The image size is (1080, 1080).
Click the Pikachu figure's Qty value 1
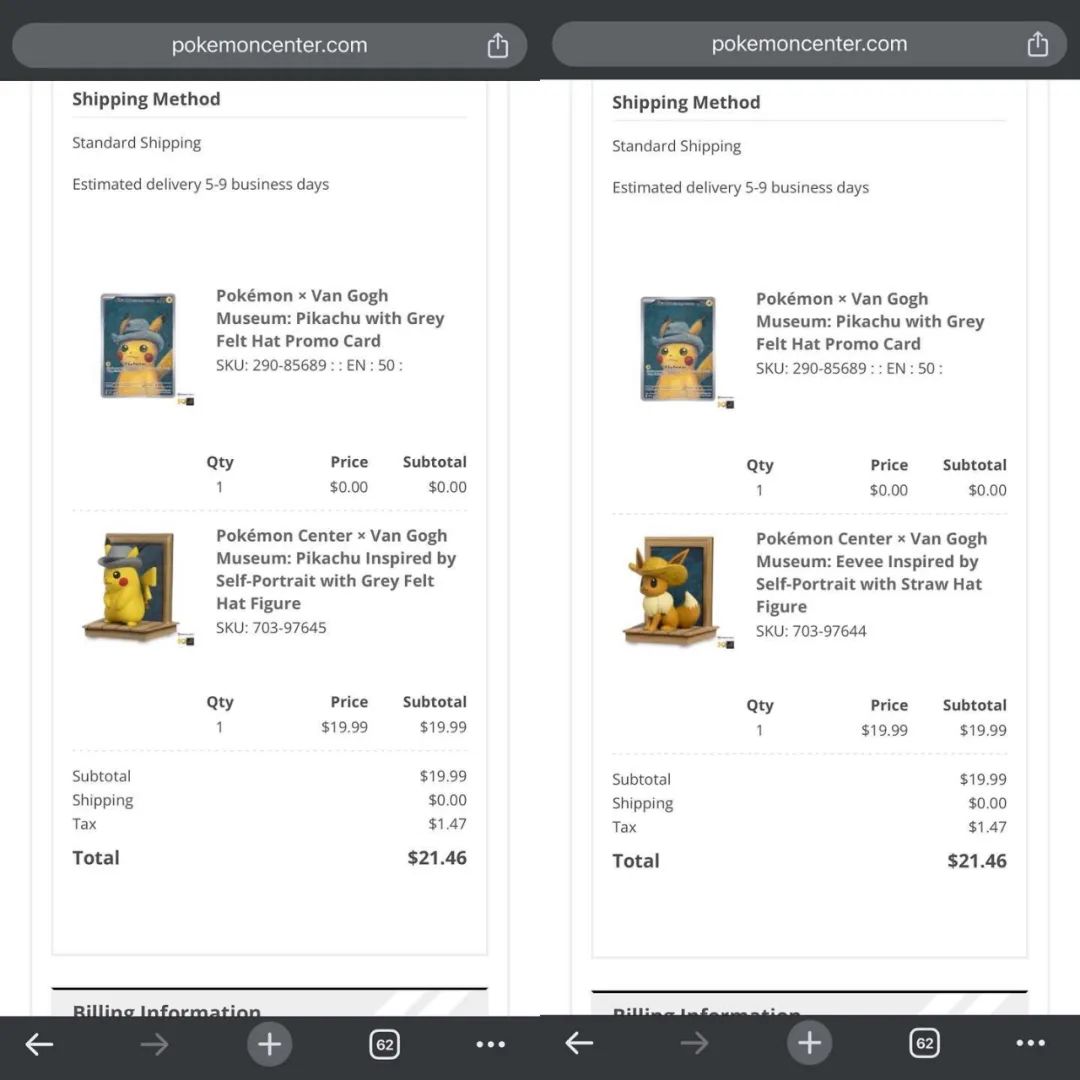pyautogui.click(x=219, y=727)
